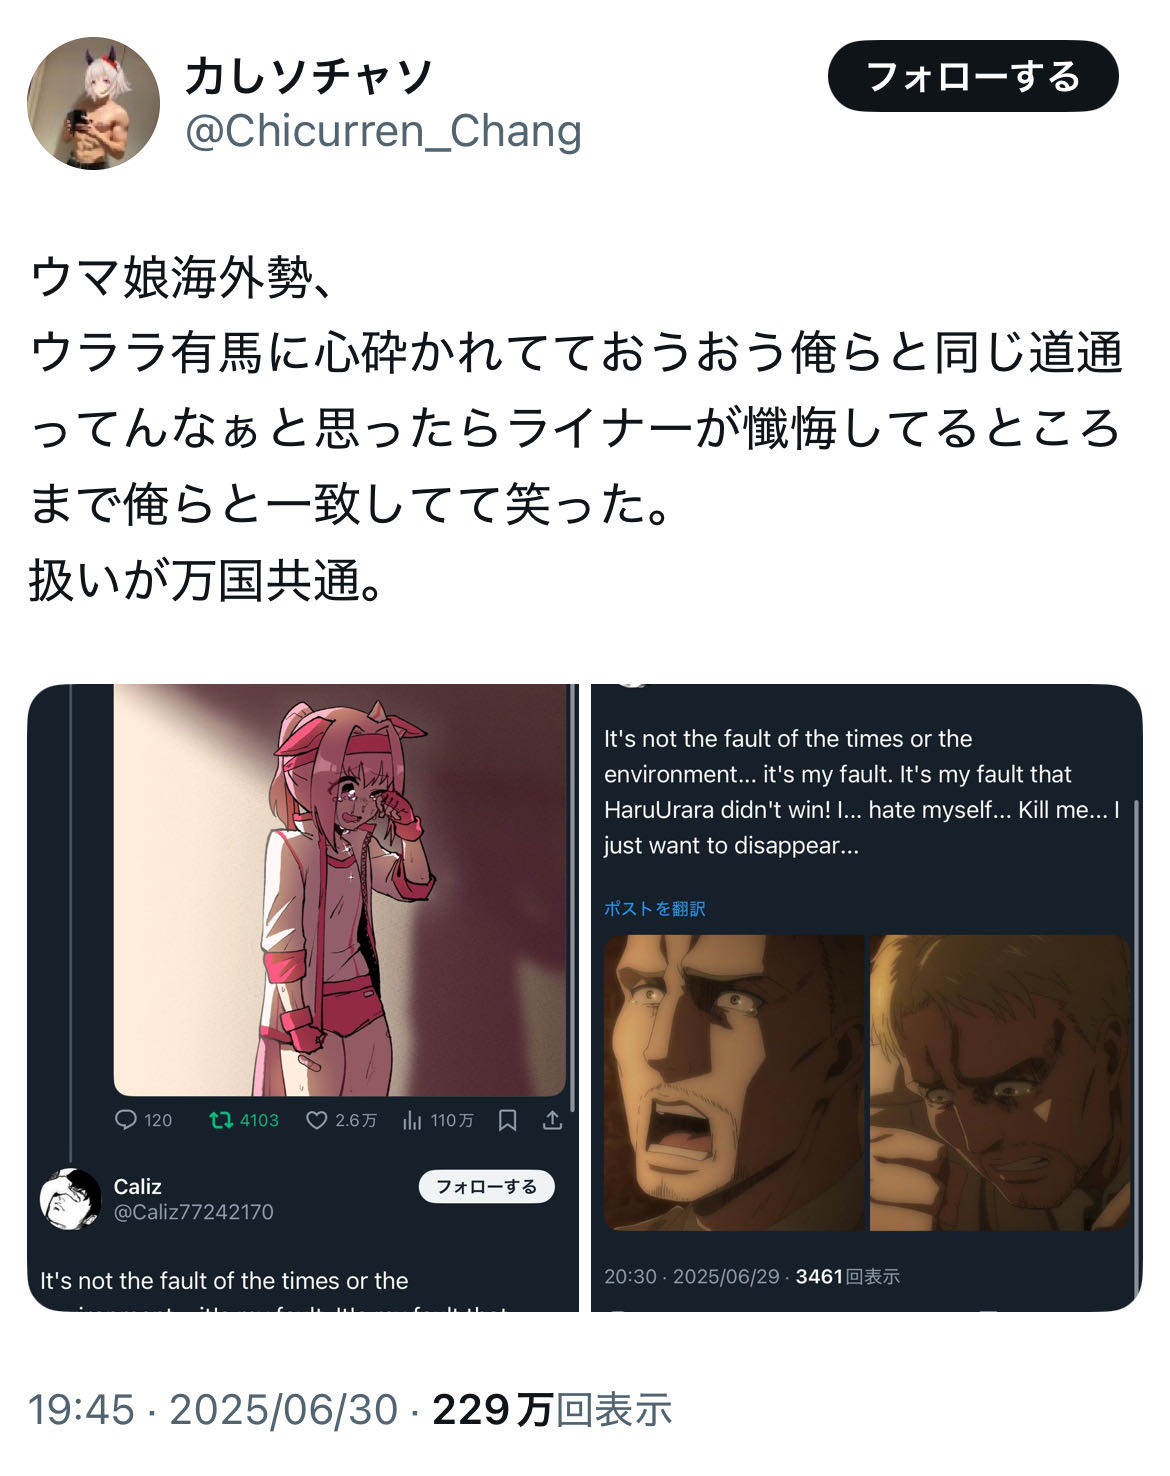Open the Caliz profile avatar
The height and width of the screenshot is (1476, 1170).
[x=70, y=1198]
